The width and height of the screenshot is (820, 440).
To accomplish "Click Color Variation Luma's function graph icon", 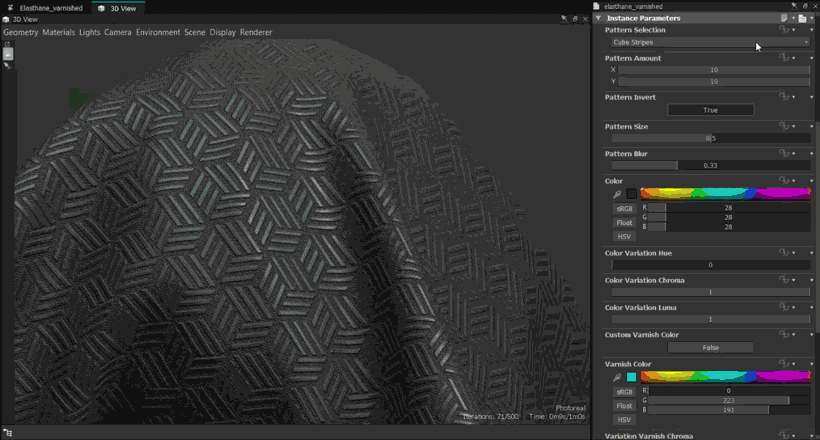I will pos(784,307).
